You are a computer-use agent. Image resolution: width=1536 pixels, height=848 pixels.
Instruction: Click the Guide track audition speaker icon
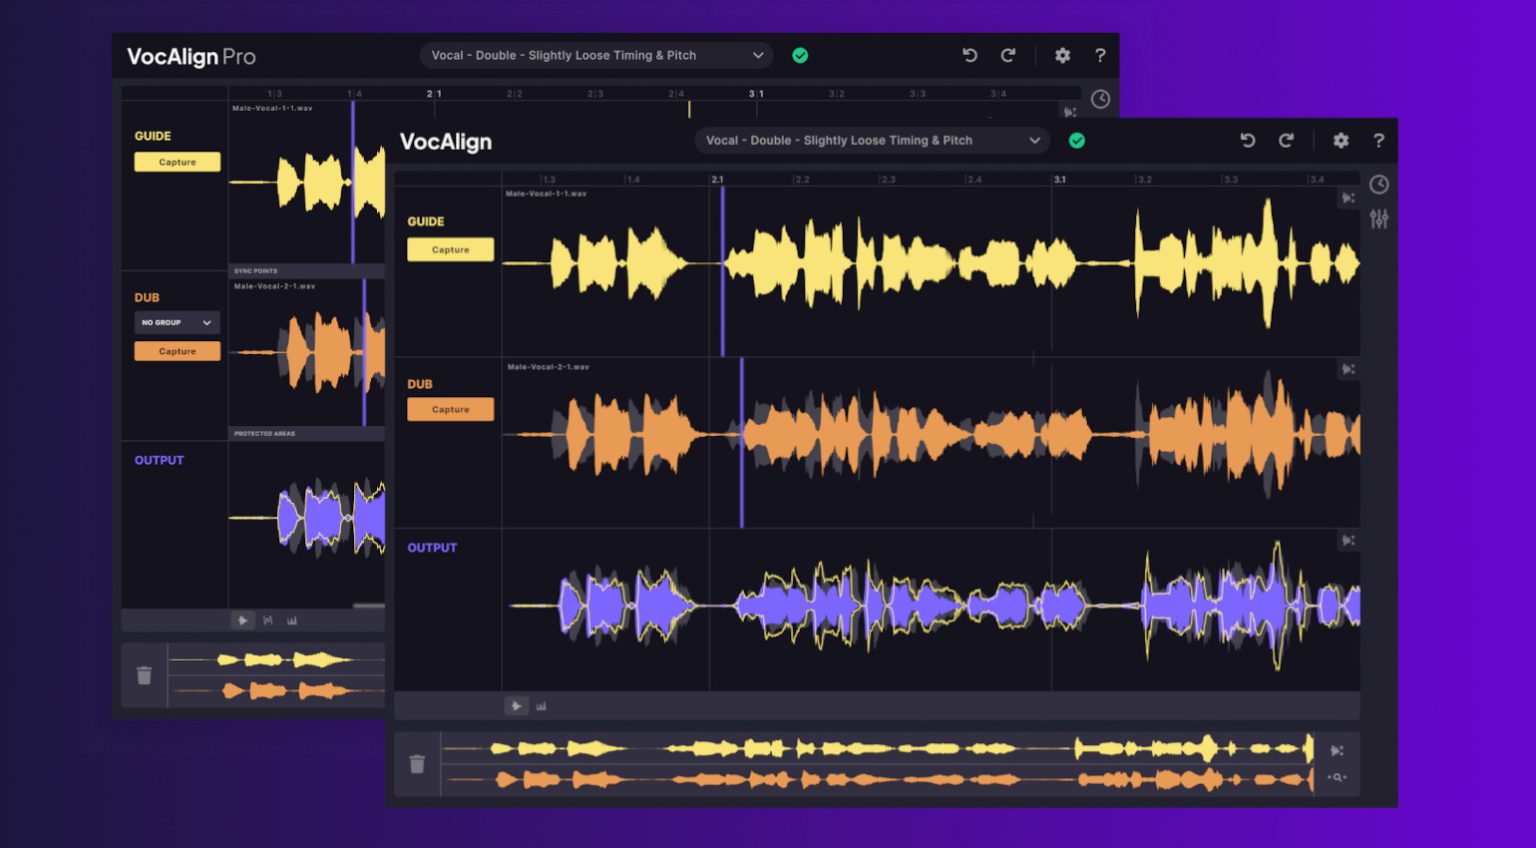pyautogui.click(x=1347, y=197)
